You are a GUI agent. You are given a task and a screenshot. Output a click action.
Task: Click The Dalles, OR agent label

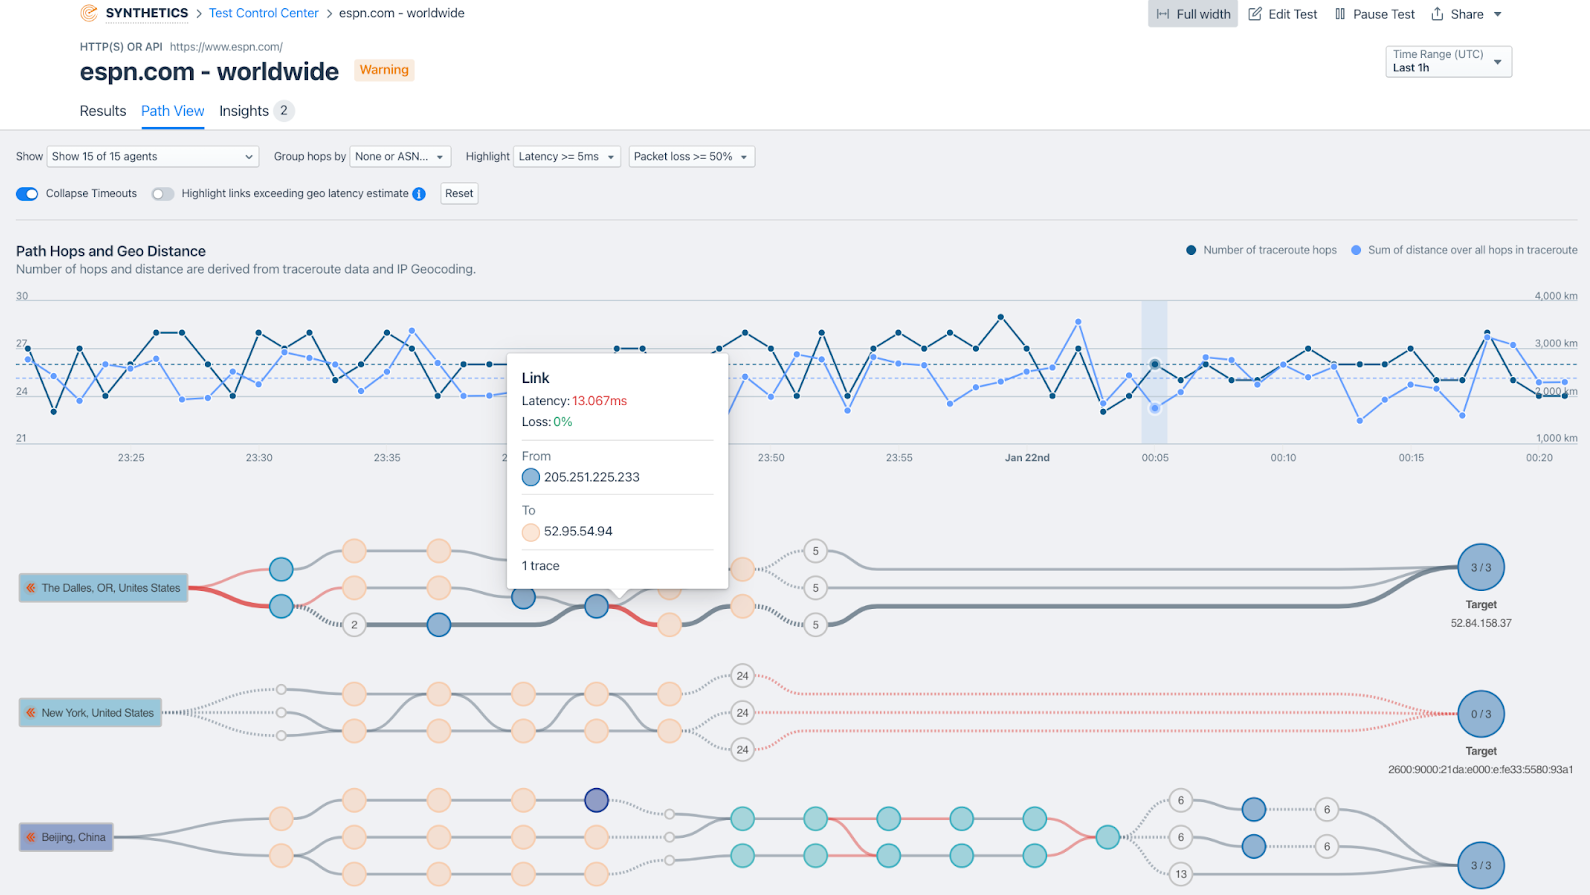pyautogui.click(x=103, y=588)
